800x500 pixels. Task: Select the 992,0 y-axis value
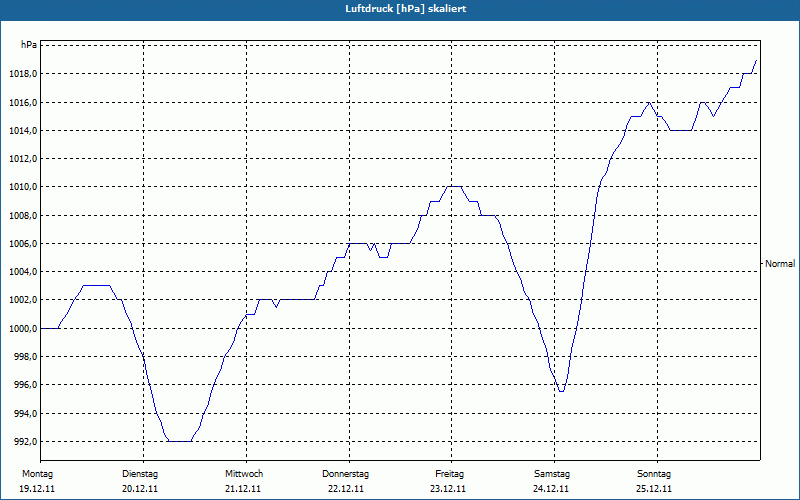(x=25, y=441)
